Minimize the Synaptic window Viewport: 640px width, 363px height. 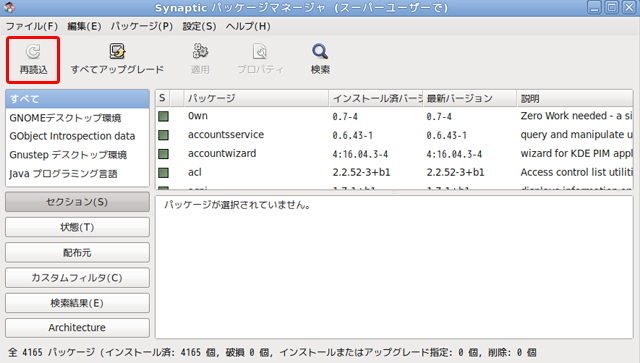[x=594, y=7]
